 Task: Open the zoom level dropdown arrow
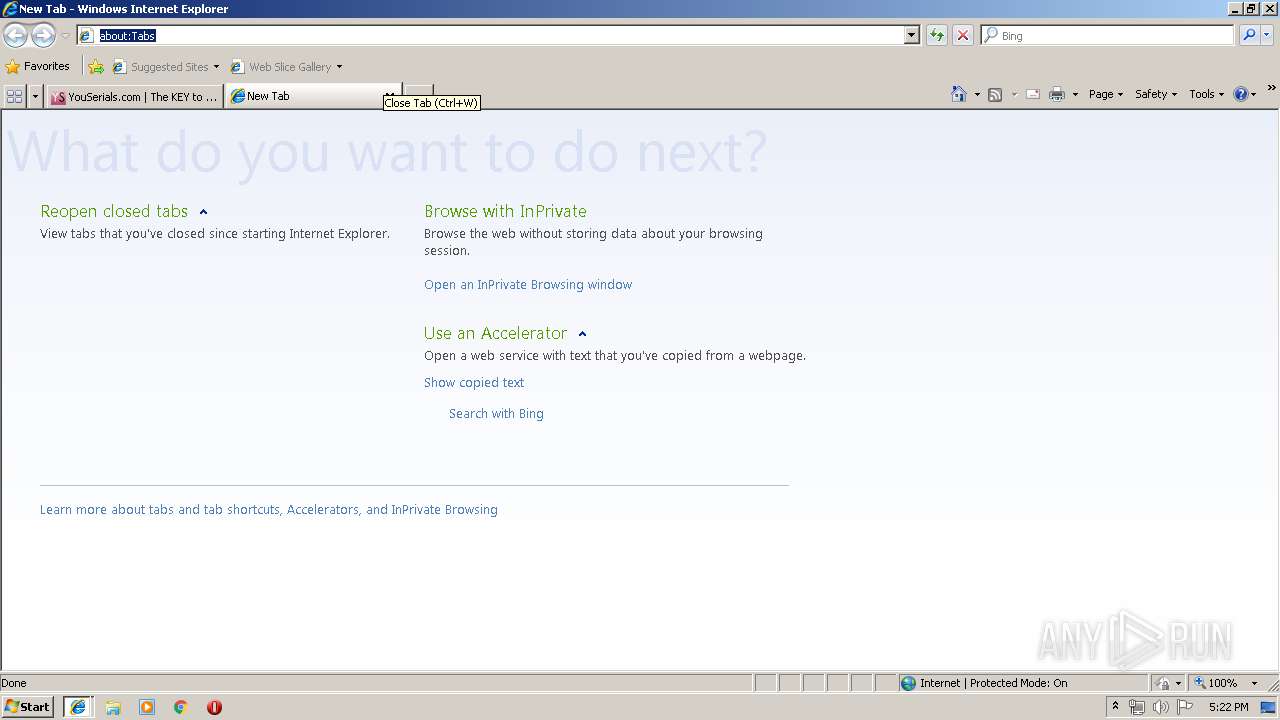pyautogui.click(x=1254, y=683)
